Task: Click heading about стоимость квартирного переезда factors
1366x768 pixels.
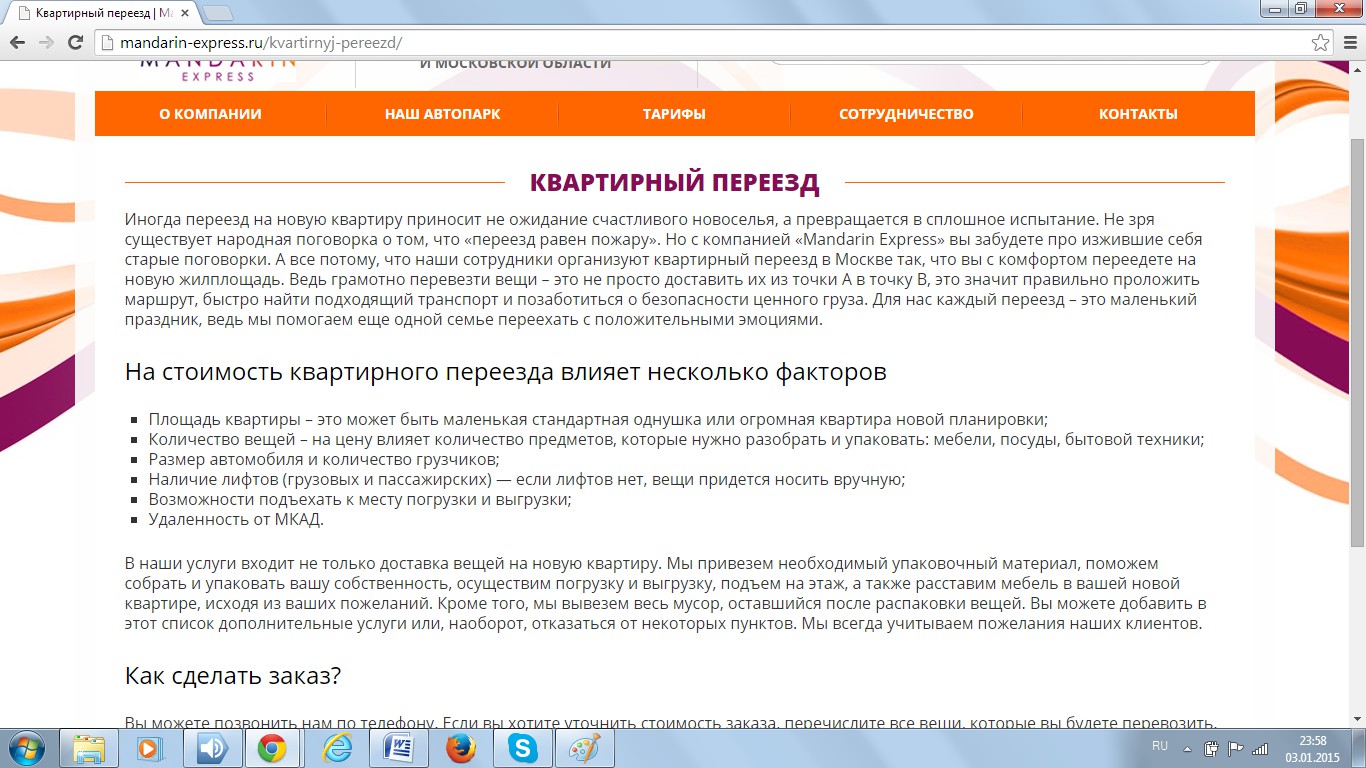Action: [x=505, y=373]
